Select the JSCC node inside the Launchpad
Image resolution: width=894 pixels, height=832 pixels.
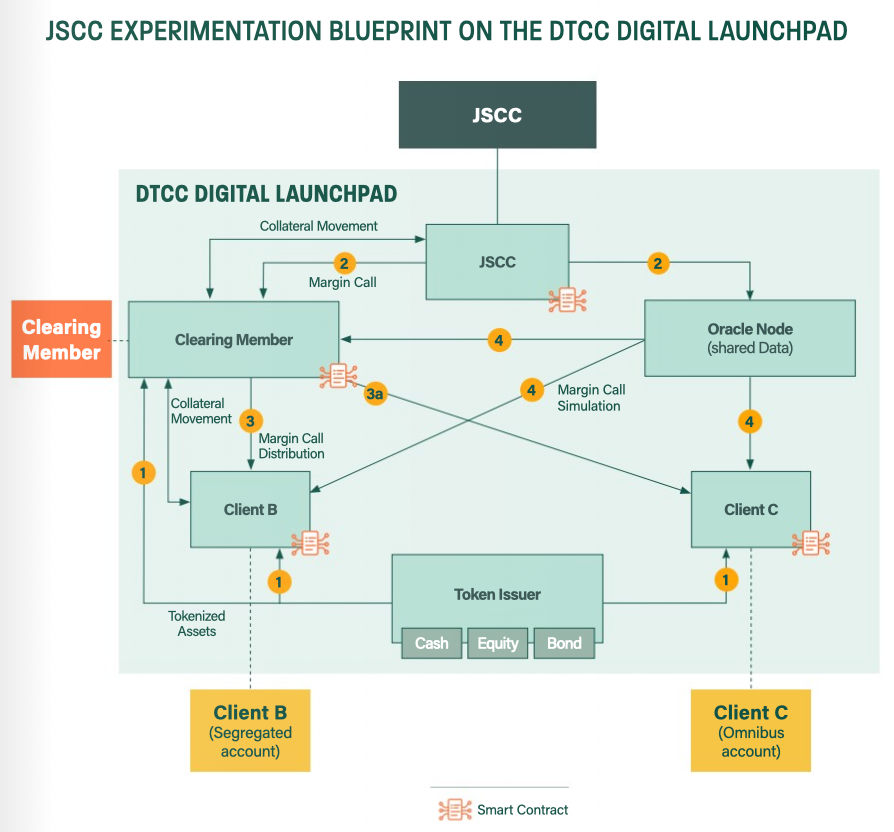point(497,262)
